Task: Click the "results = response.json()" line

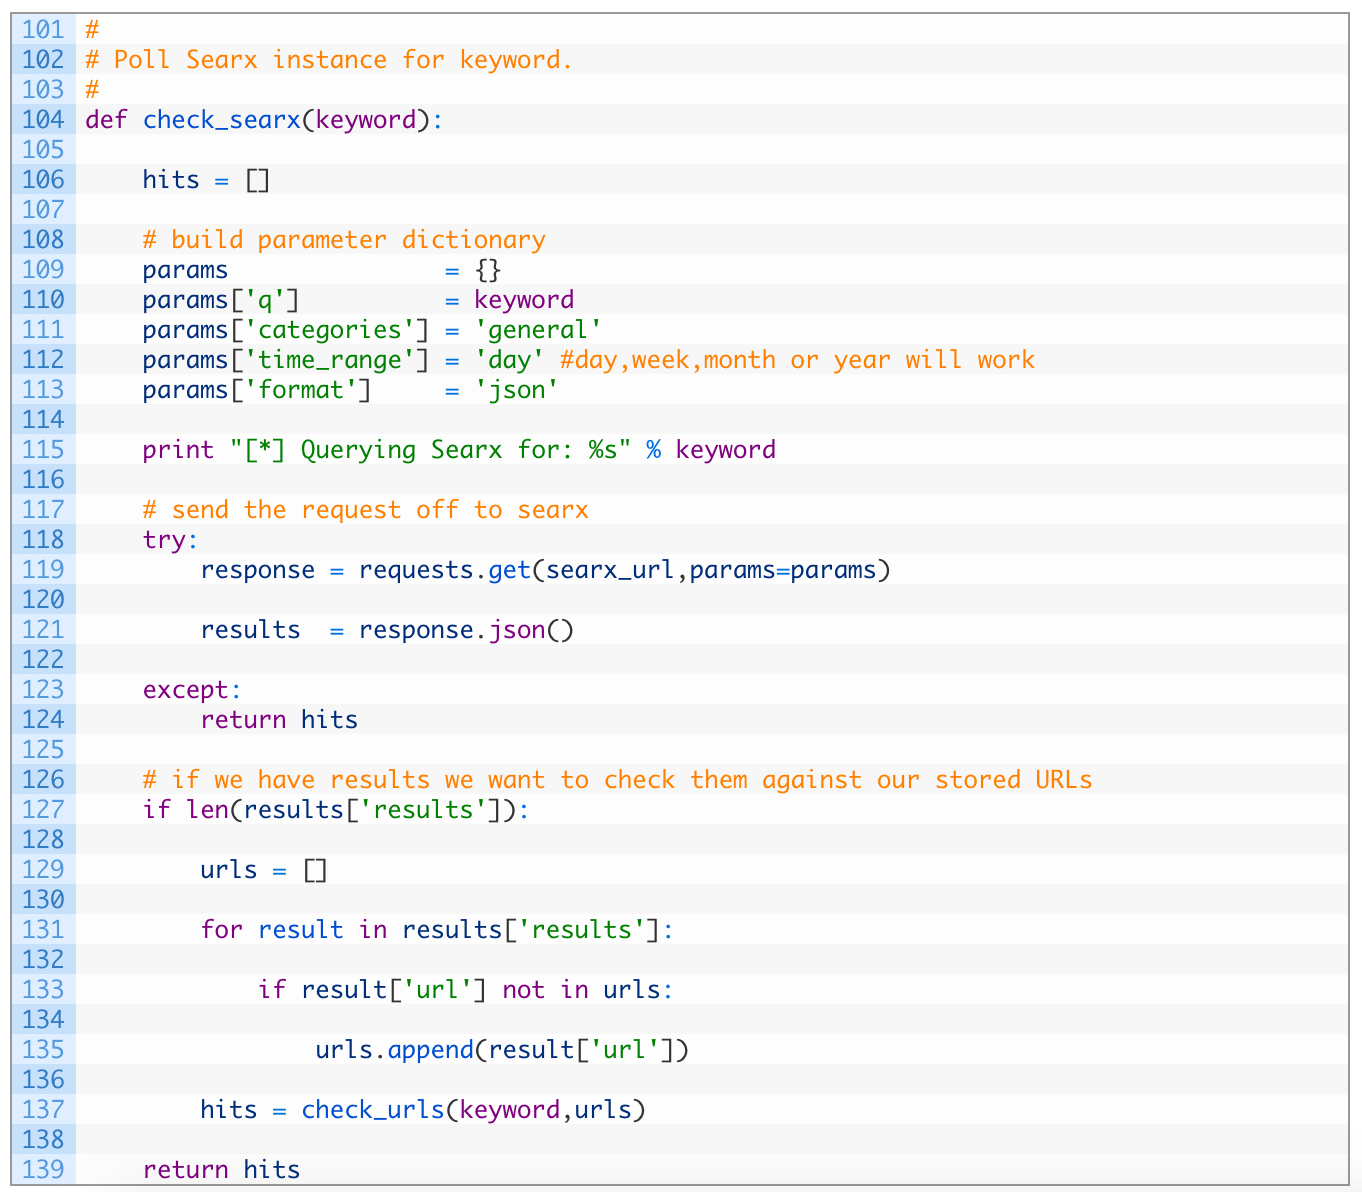Action: tap(387, 630)
